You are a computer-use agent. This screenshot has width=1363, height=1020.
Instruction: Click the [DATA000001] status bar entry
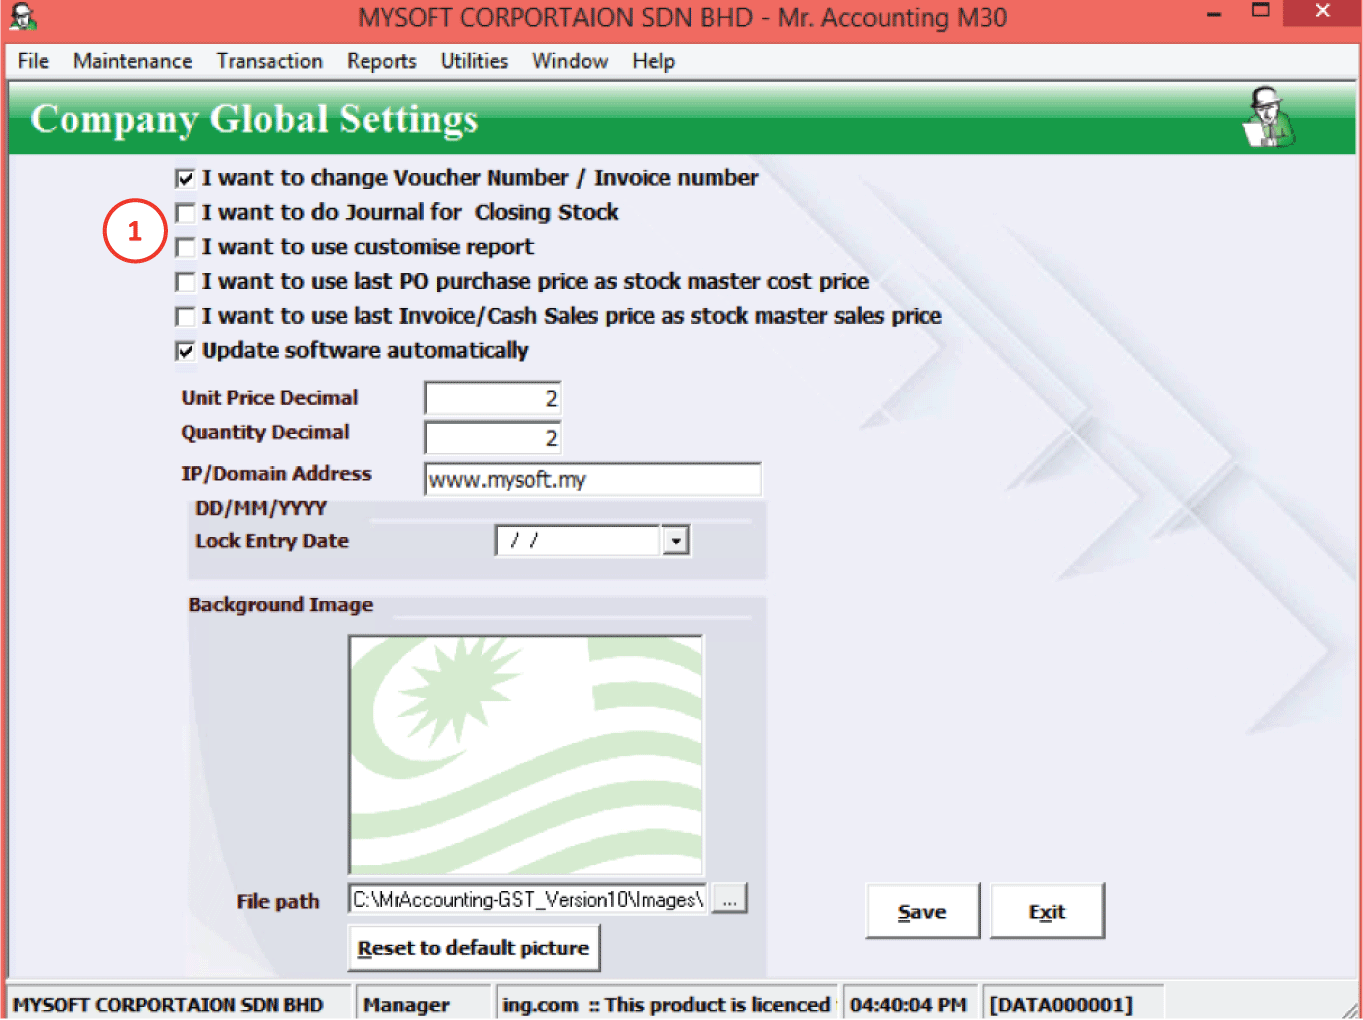[x=1061, y=1004]
